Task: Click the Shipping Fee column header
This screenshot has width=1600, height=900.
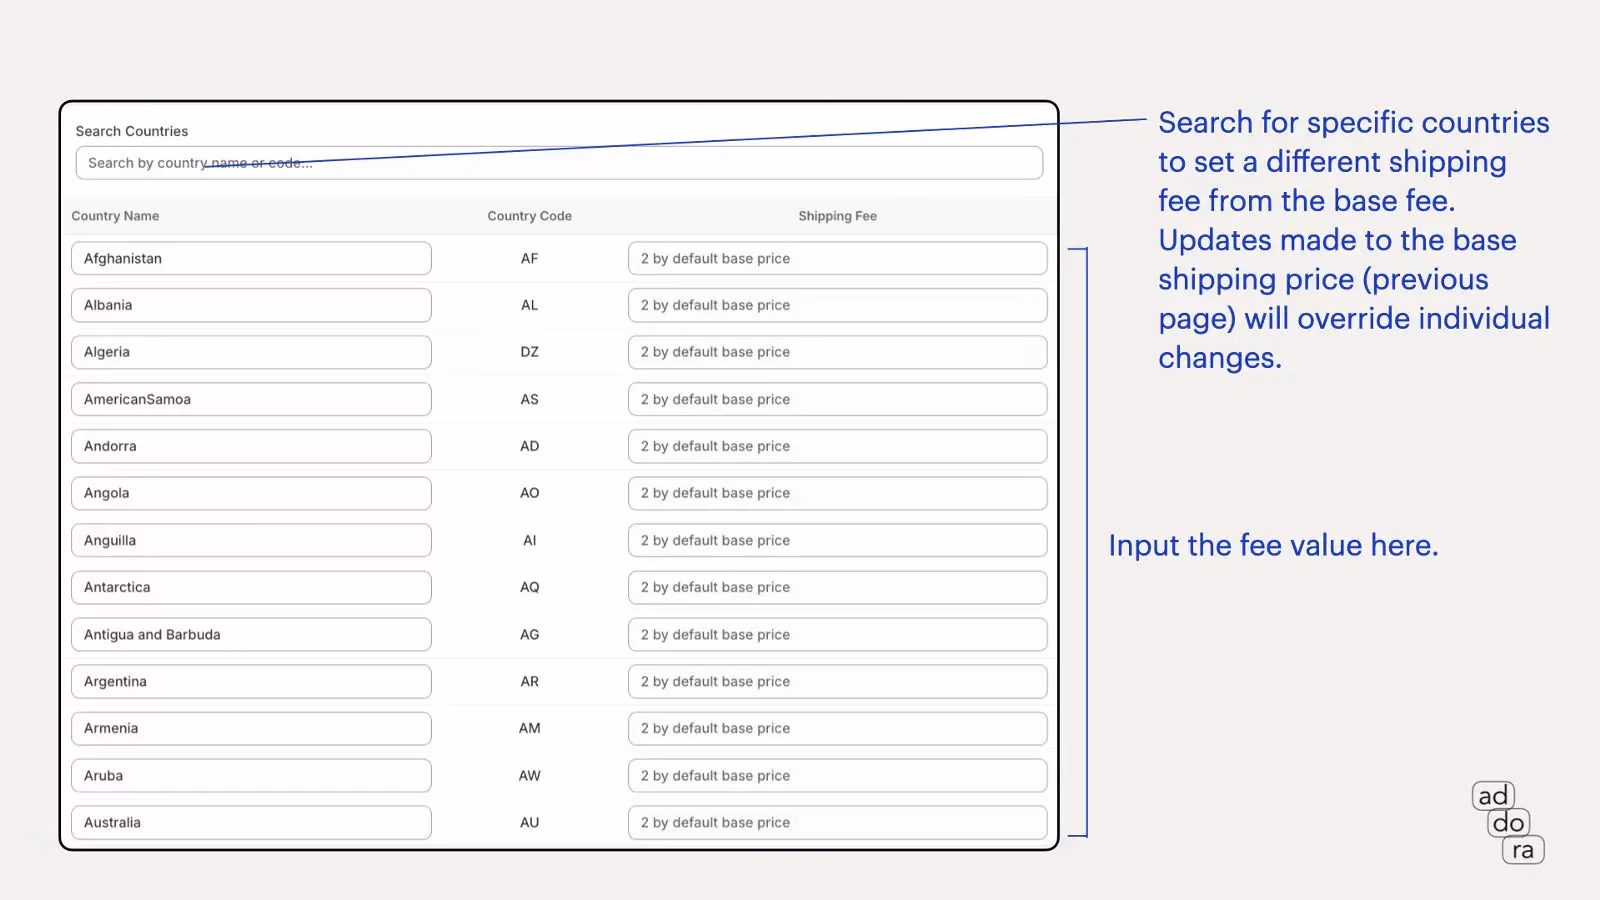Action: coord(837,216)
